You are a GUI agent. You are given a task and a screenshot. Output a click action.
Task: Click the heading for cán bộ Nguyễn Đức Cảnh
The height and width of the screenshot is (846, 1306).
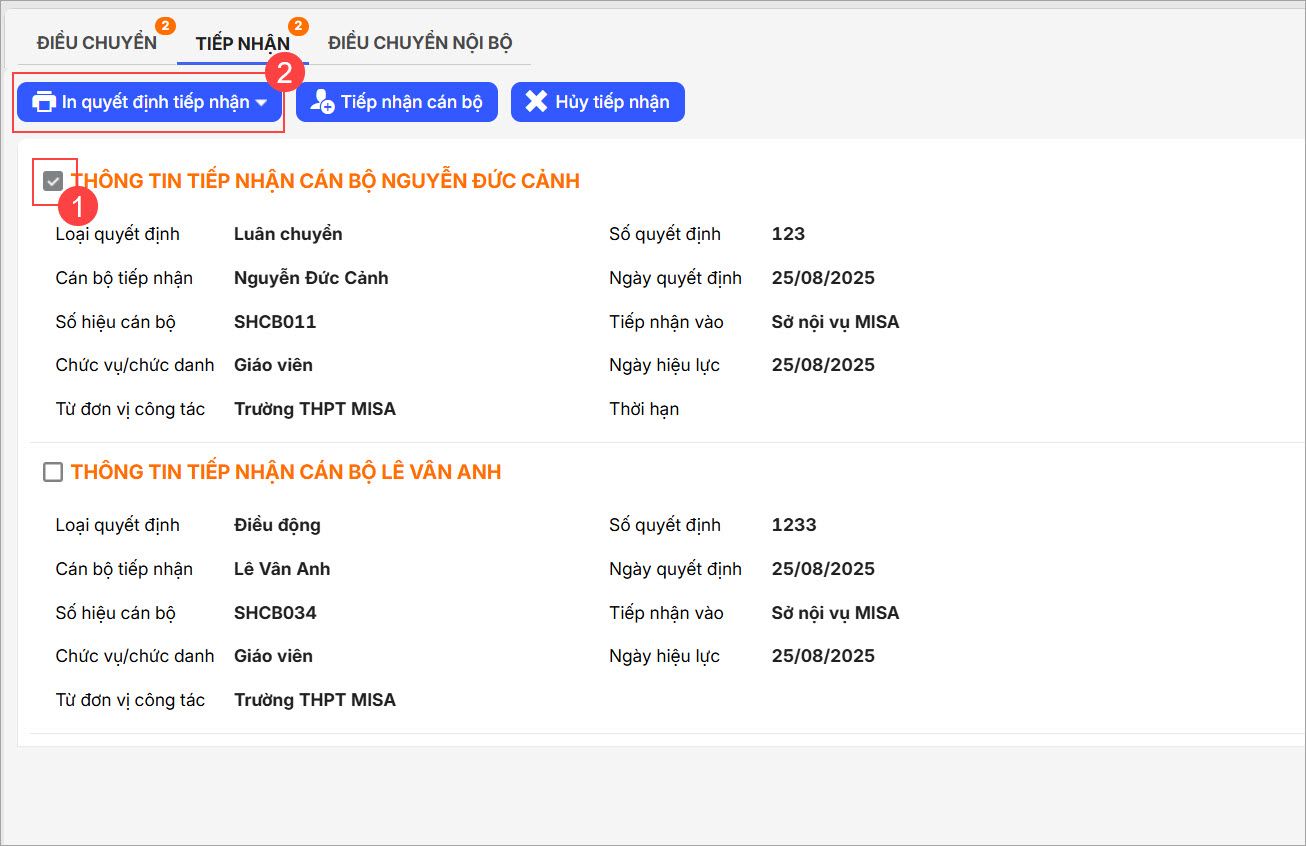click(x=325, y=181)
